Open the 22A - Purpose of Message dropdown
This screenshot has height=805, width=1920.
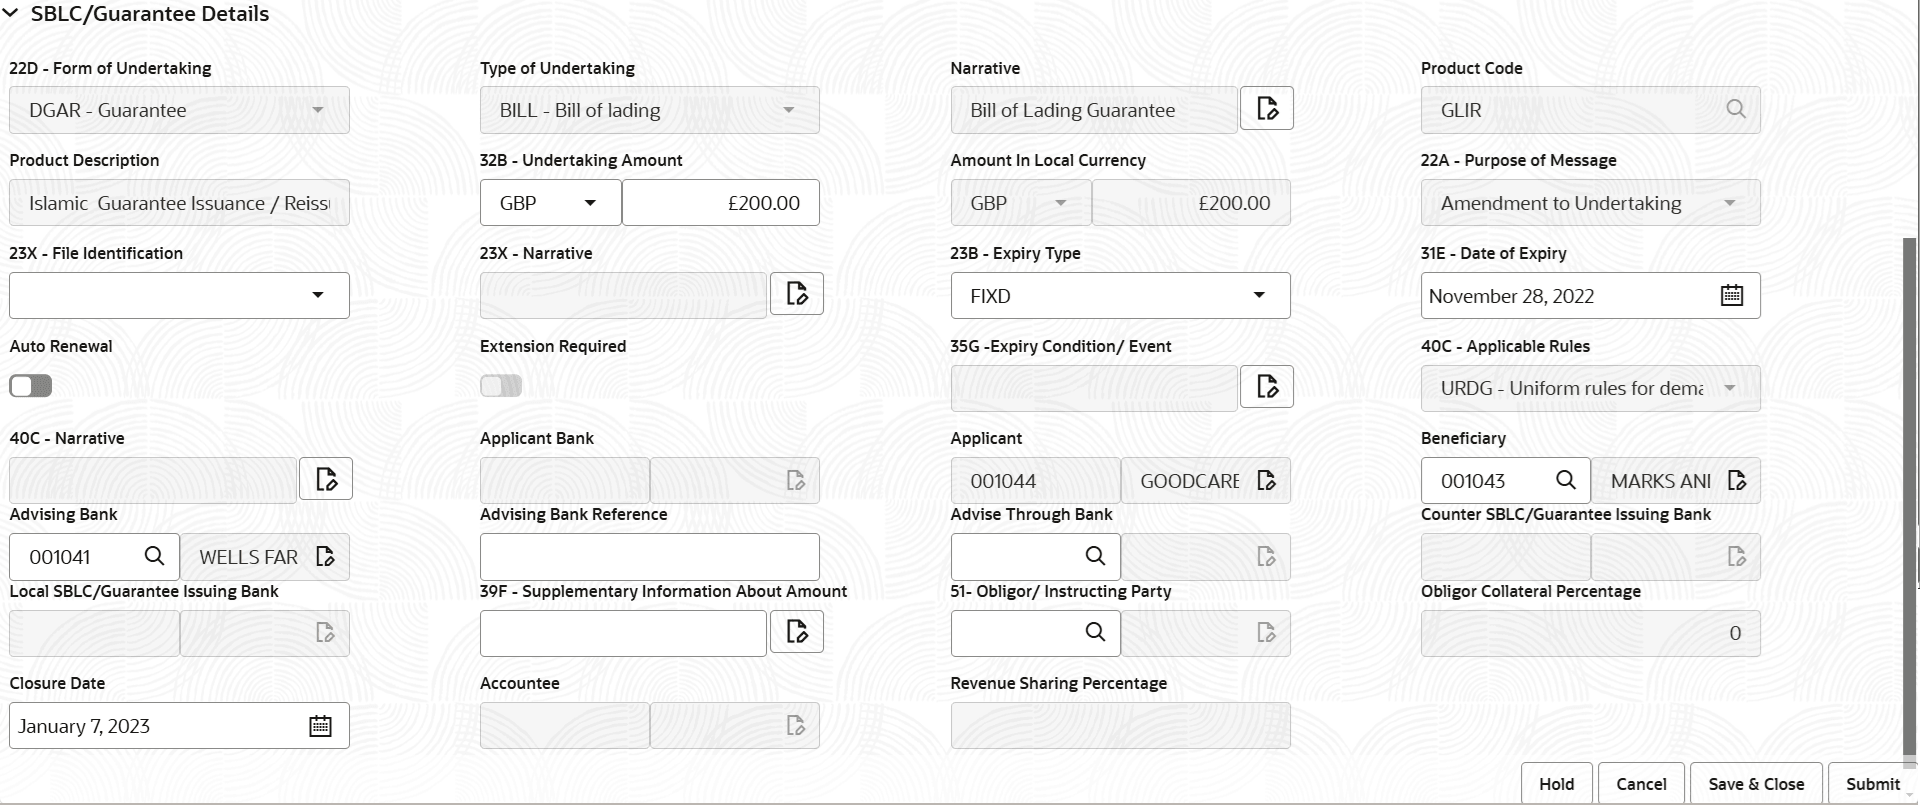[x=1732, y=202]
